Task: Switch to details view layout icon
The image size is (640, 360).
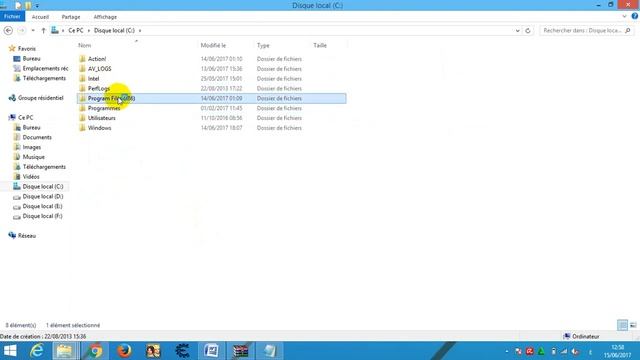Action: 622,325
